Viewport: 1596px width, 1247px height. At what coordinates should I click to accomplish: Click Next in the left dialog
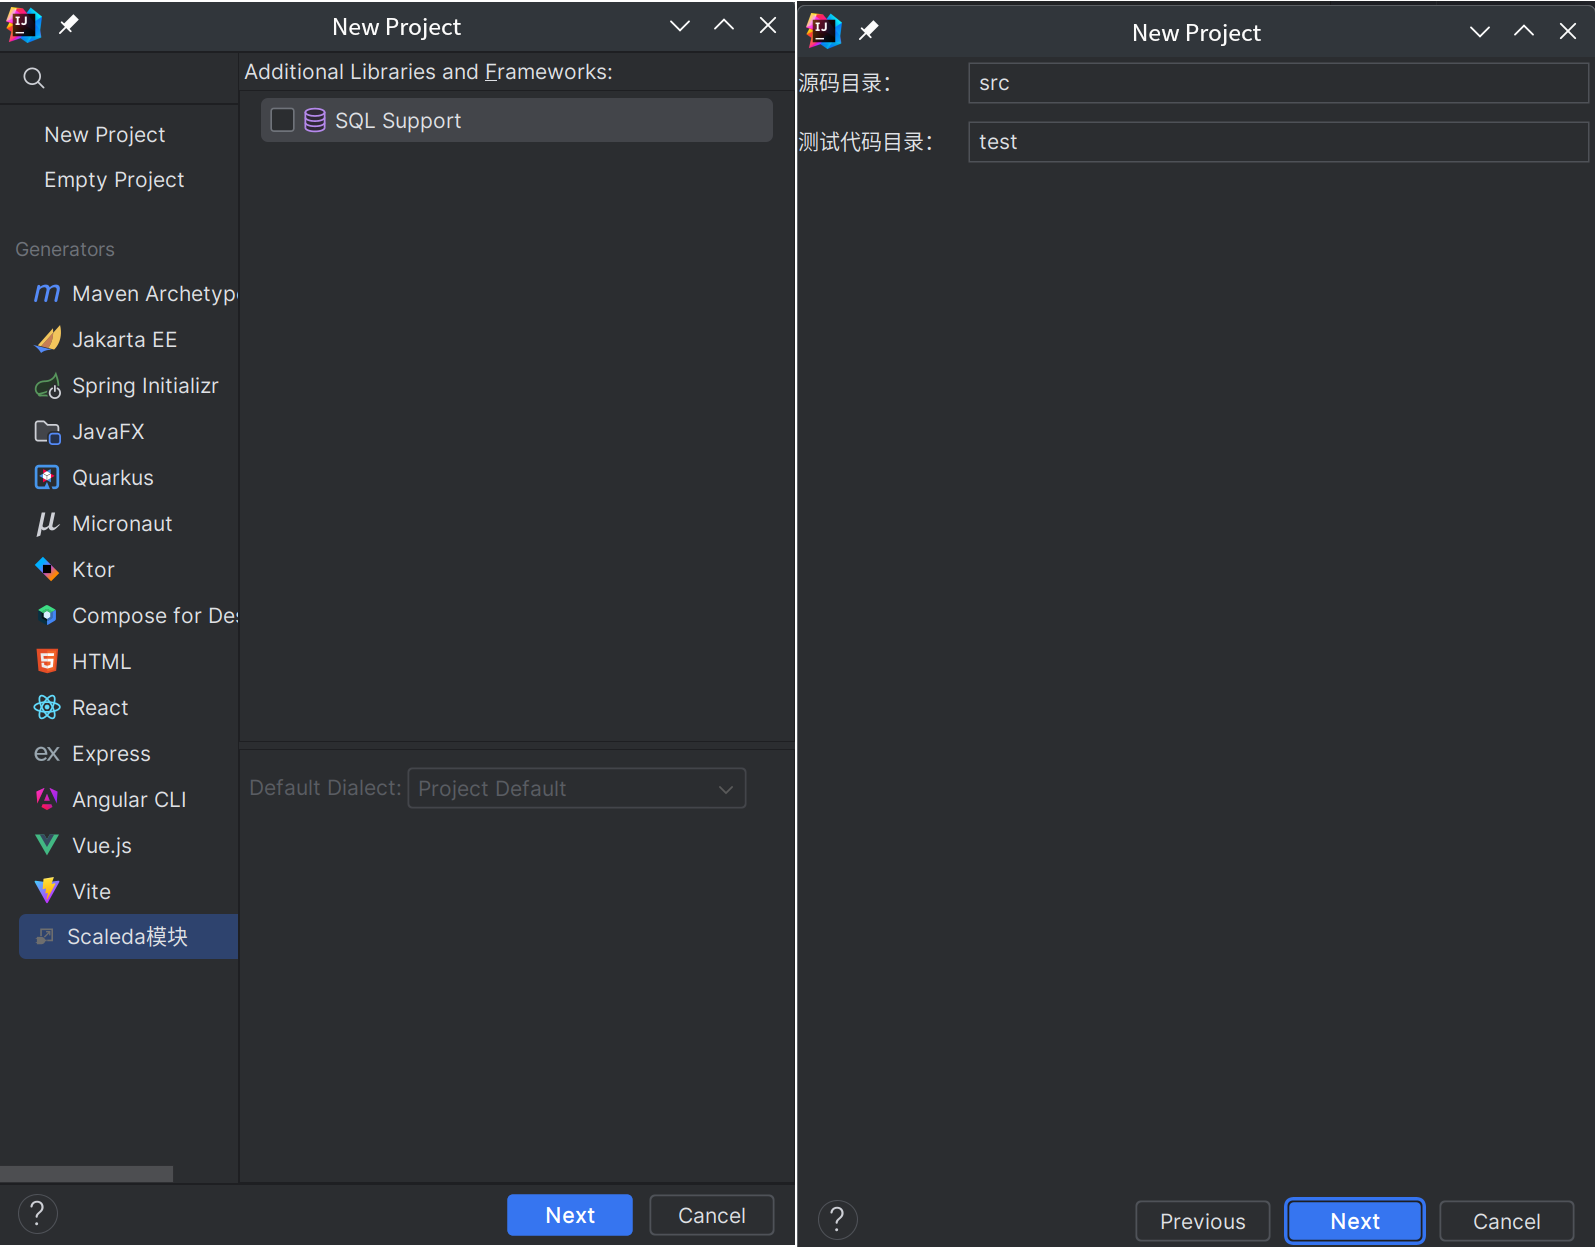[570, 1215]
